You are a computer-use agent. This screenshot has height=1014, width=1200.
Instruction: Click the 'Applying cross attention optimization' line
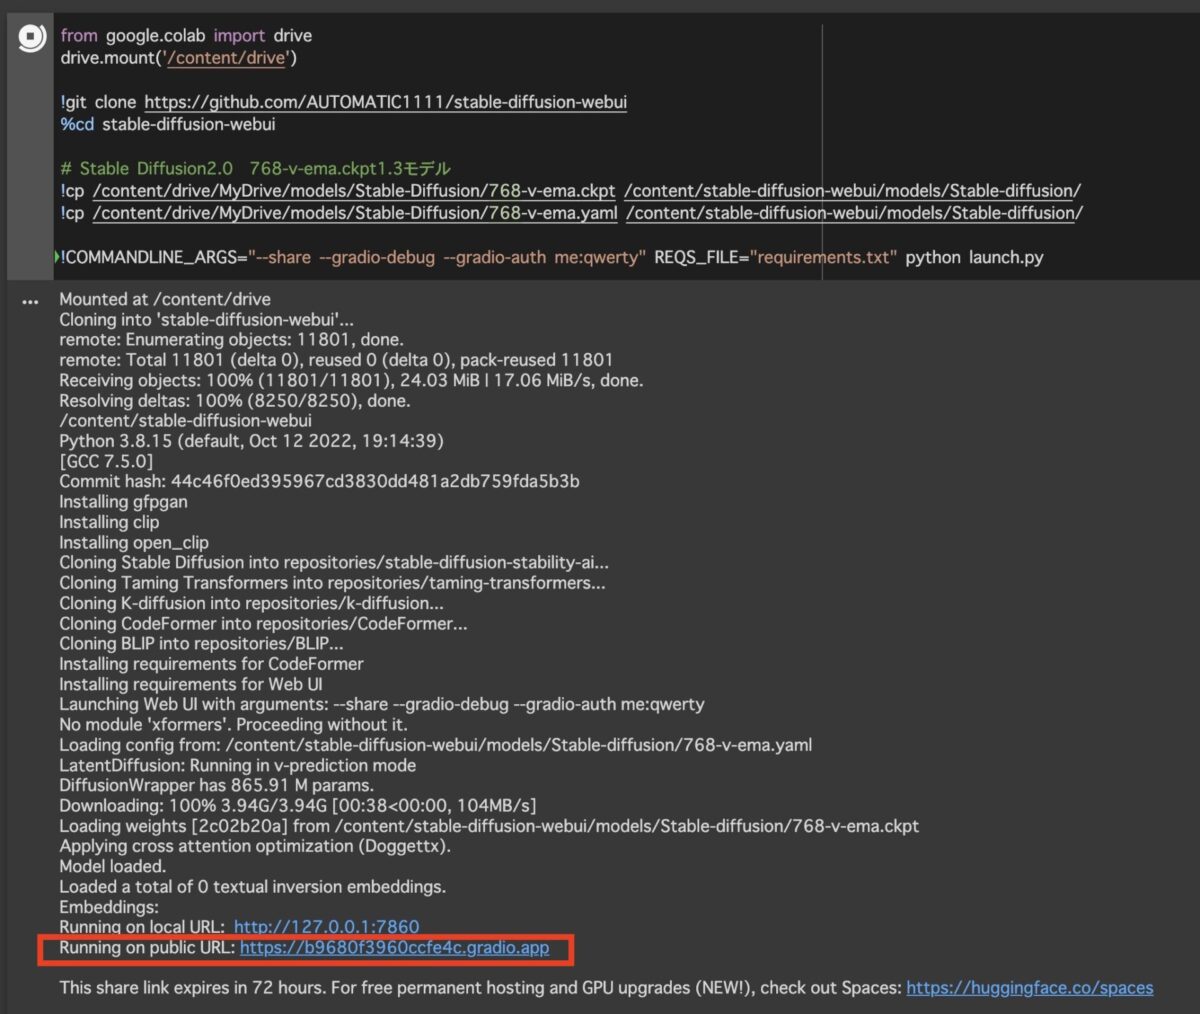tap(255, 846)
